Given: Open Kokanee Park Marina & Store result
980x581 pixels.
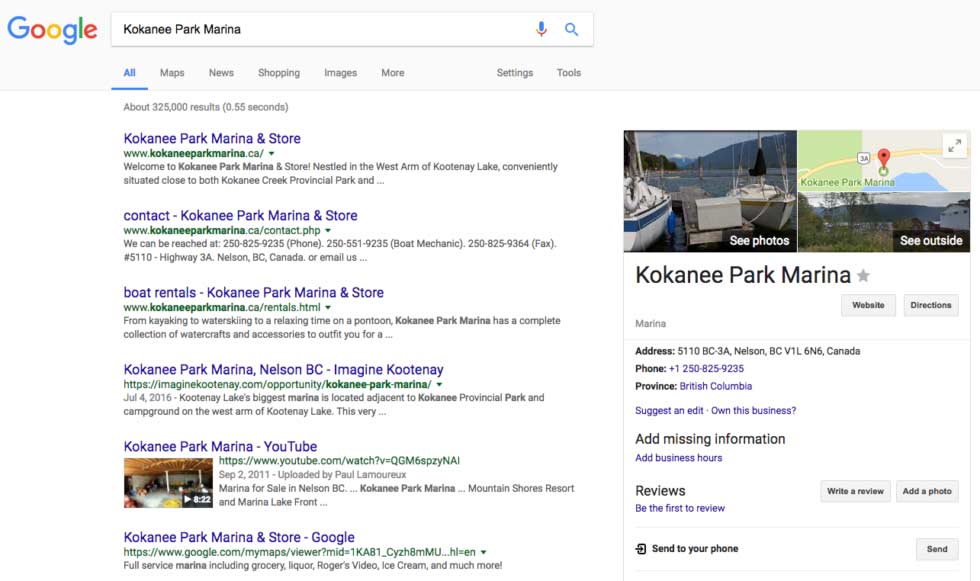Looking at the screenshot, I should (x=212, y=138).
